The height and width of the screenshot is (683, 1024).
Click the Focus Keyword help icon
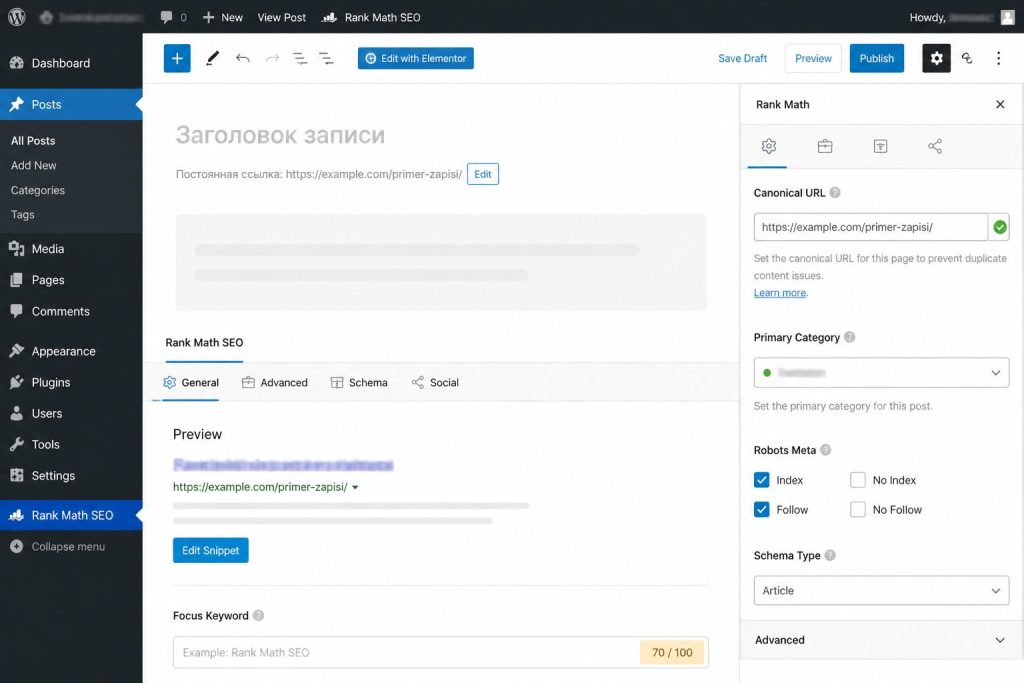259,615
